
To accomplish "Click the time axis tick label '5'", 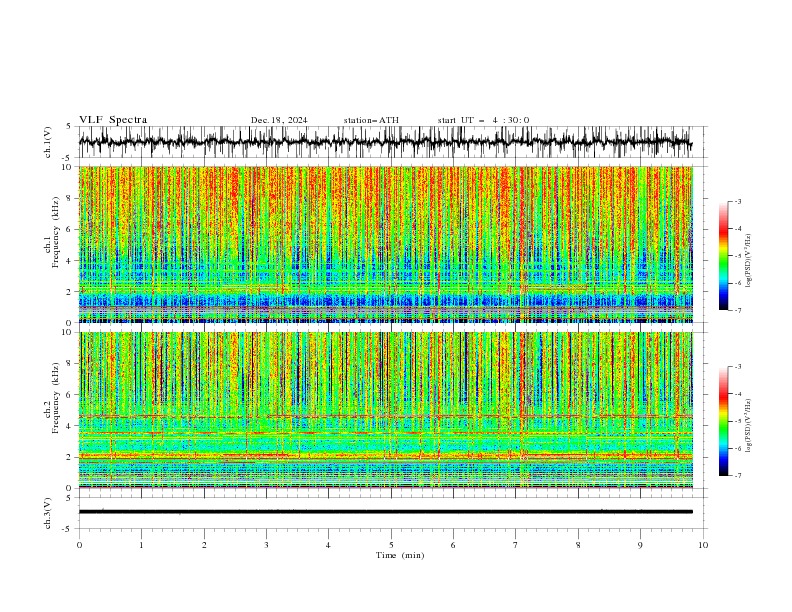I will (x=391, y=545).
